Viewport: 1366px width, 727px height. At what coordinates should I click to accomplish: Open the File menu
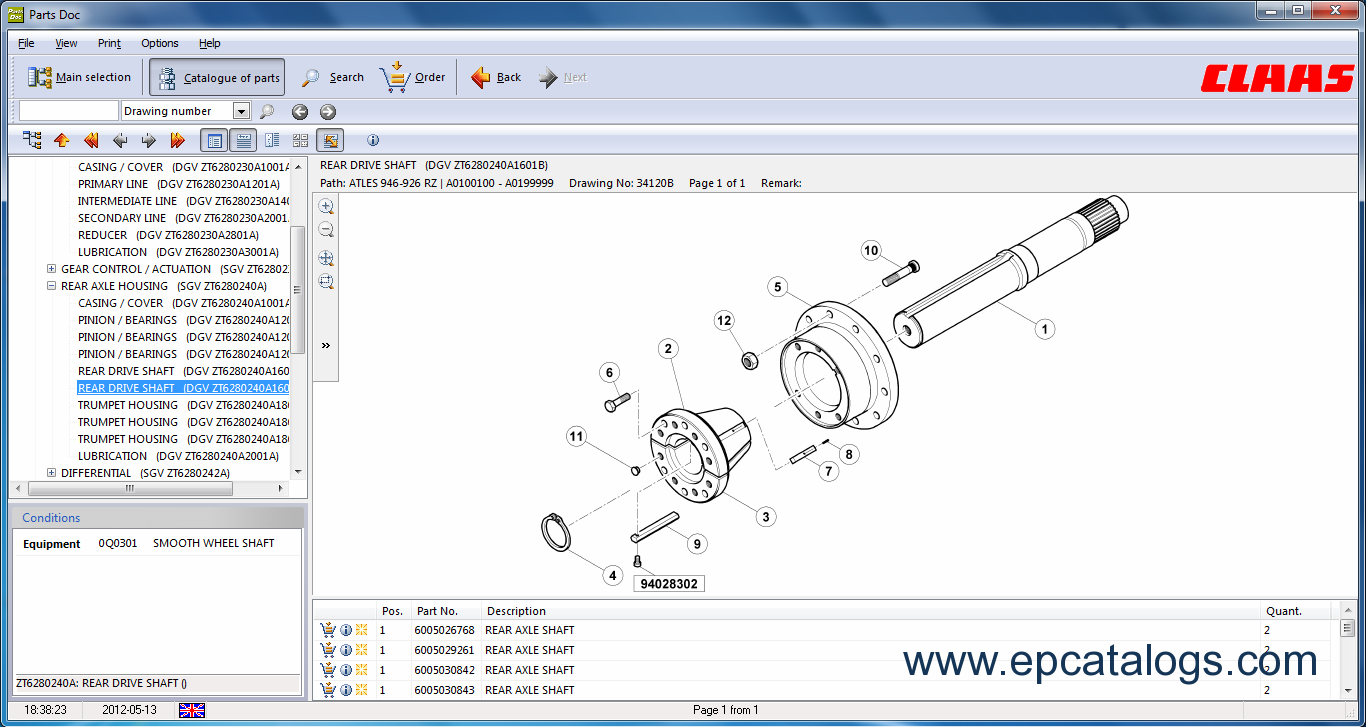(26, 43)
